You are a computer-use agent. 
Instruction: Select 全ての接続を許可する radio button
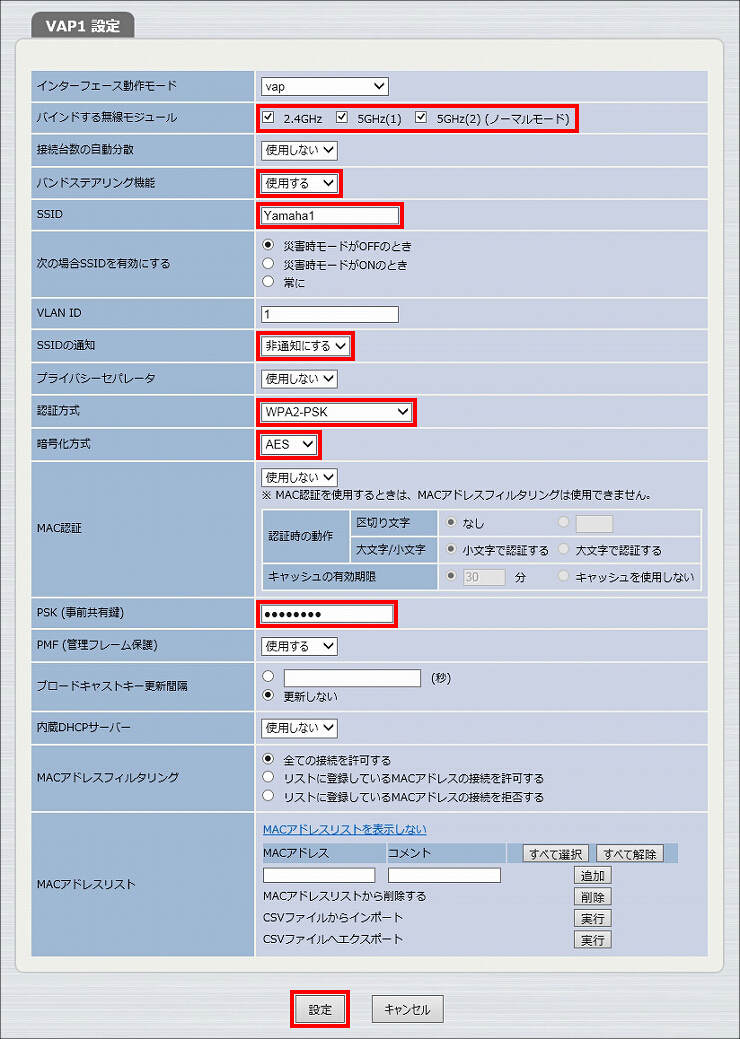coord(268,759)
